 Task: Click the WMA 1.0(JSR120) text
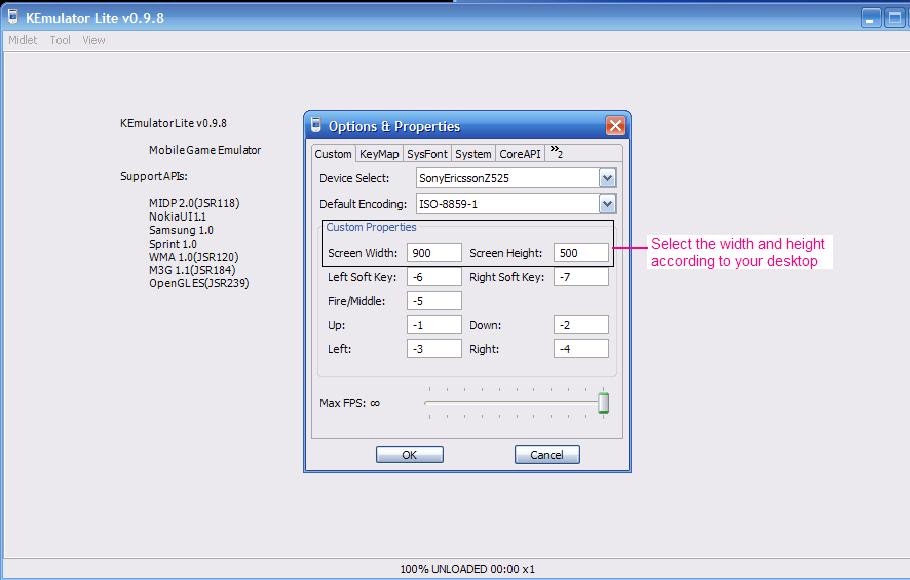click(193, 257)
